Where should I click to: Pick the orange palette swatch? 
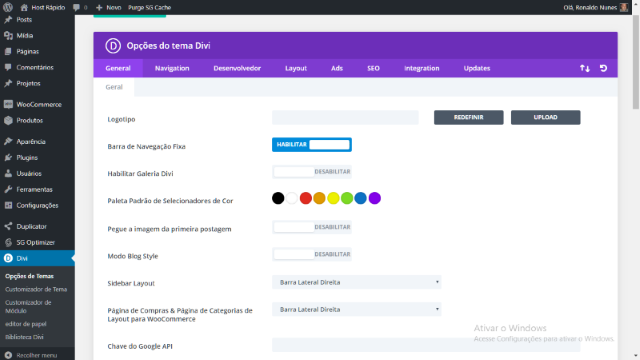coord(319,198)
